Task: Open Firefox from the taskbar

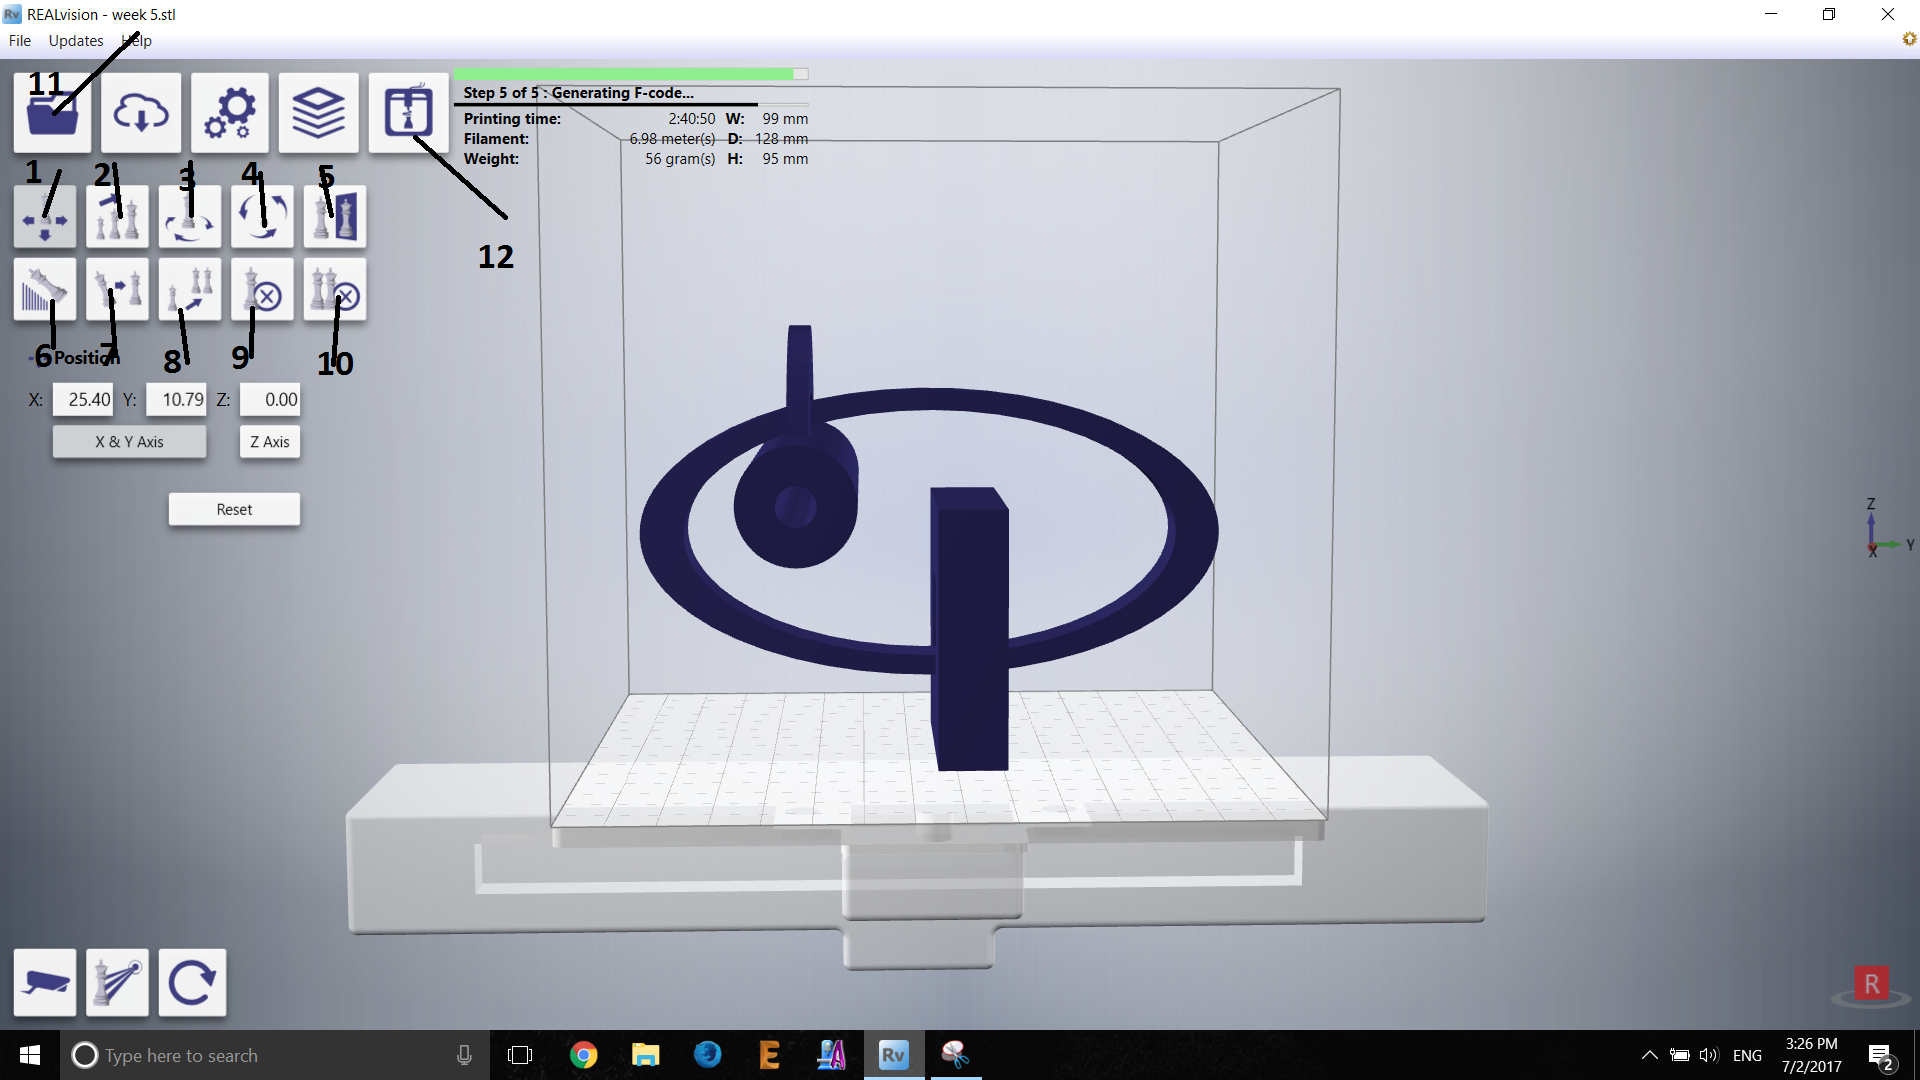Action: 707,1055
